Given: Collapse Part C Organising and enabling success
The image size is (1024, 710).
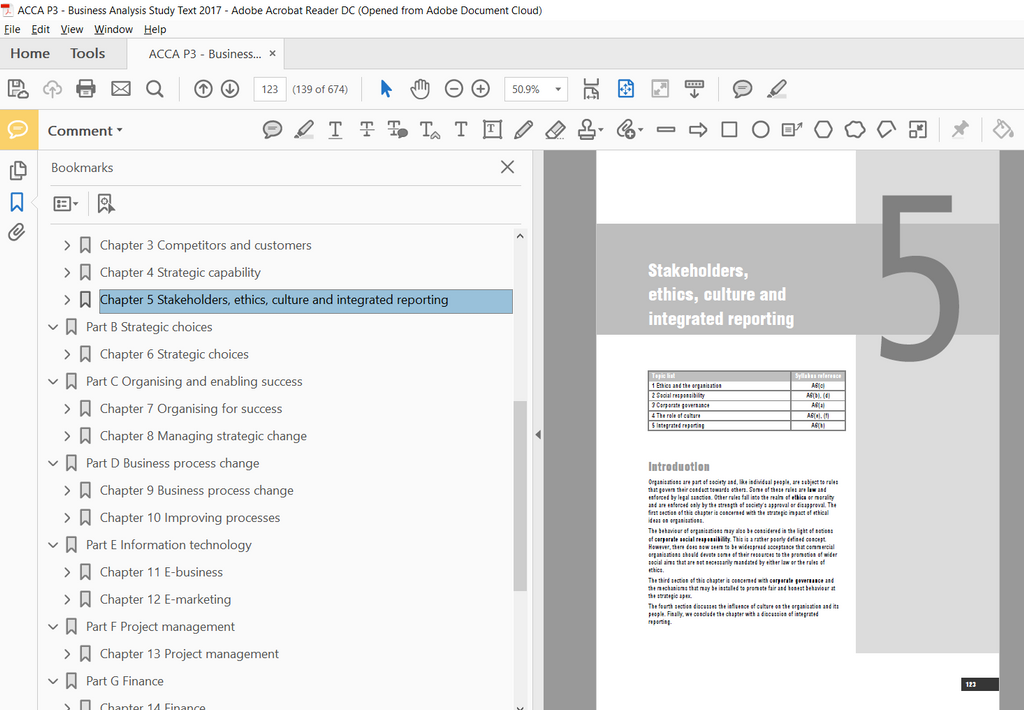Looking at the screenshot, I should pyautogui.click(x=54, y=381).
